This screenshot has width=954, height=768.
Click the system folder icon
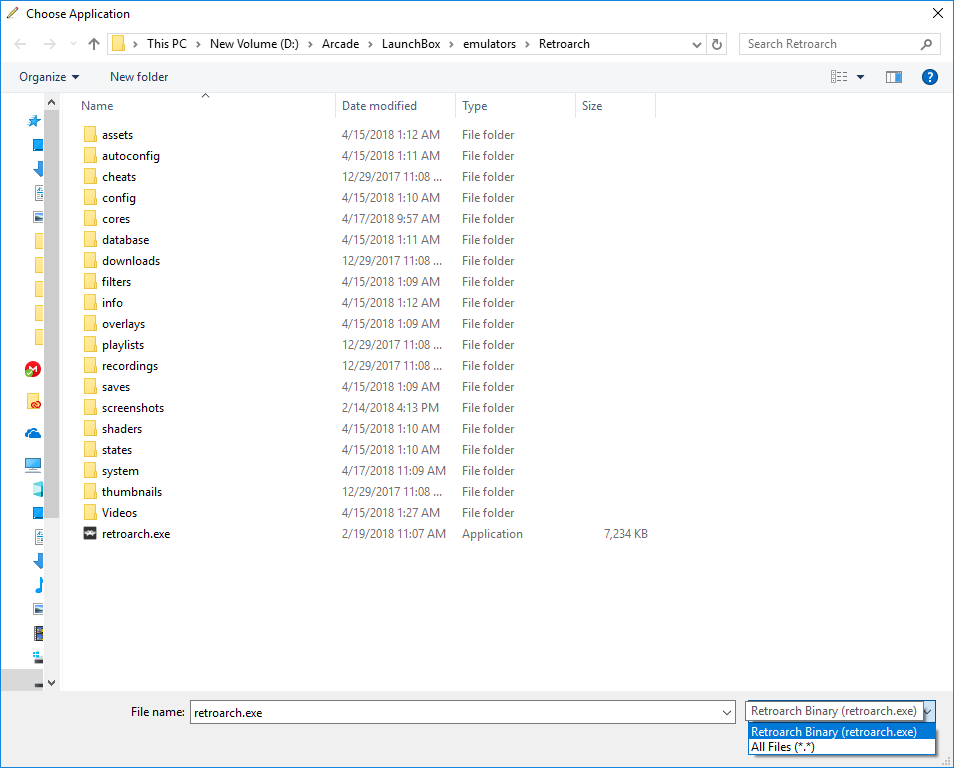point(90,470)
